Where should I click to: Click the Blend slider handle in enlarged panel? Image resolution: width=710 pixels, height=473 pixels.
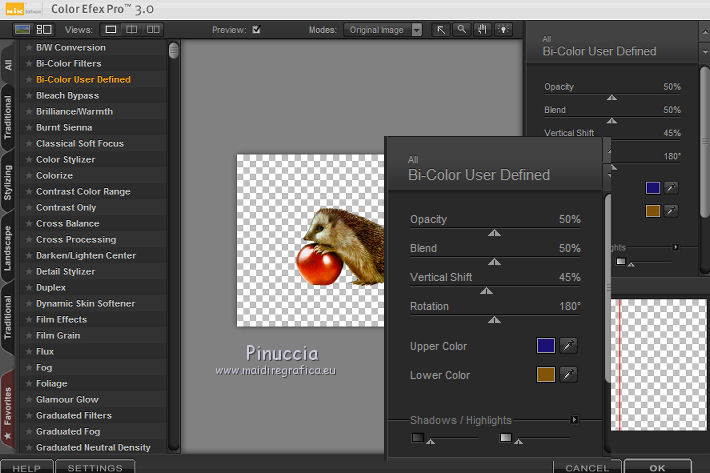tap(494, 262)
